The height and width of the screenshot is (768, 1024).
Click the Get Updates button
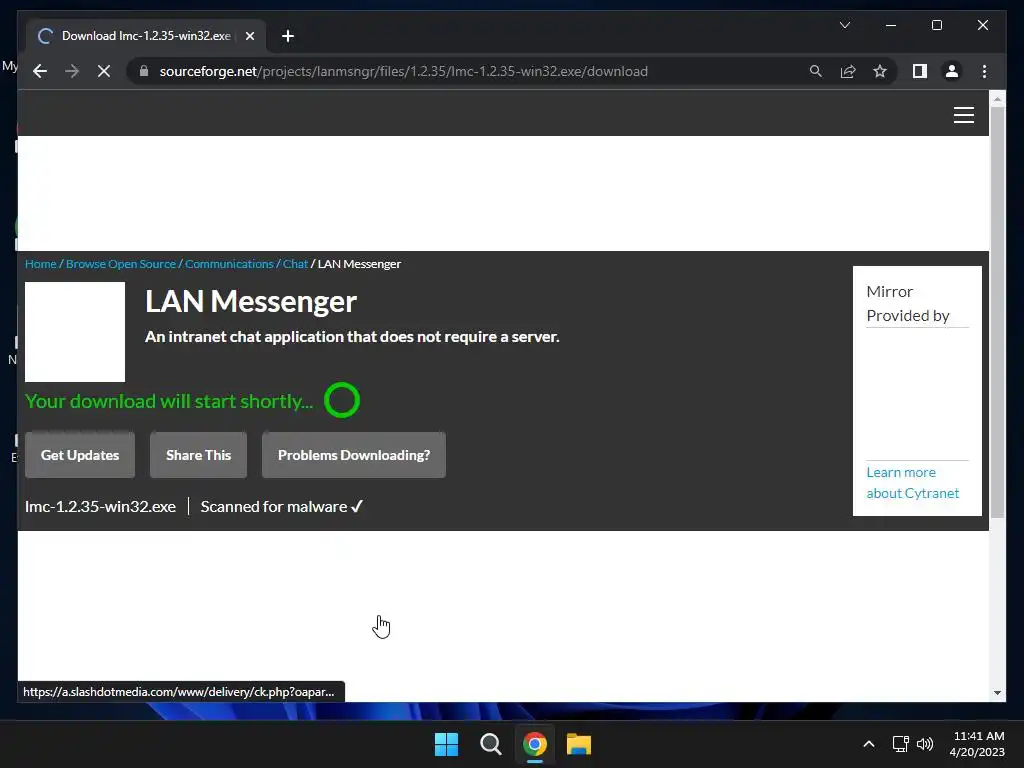80,455
